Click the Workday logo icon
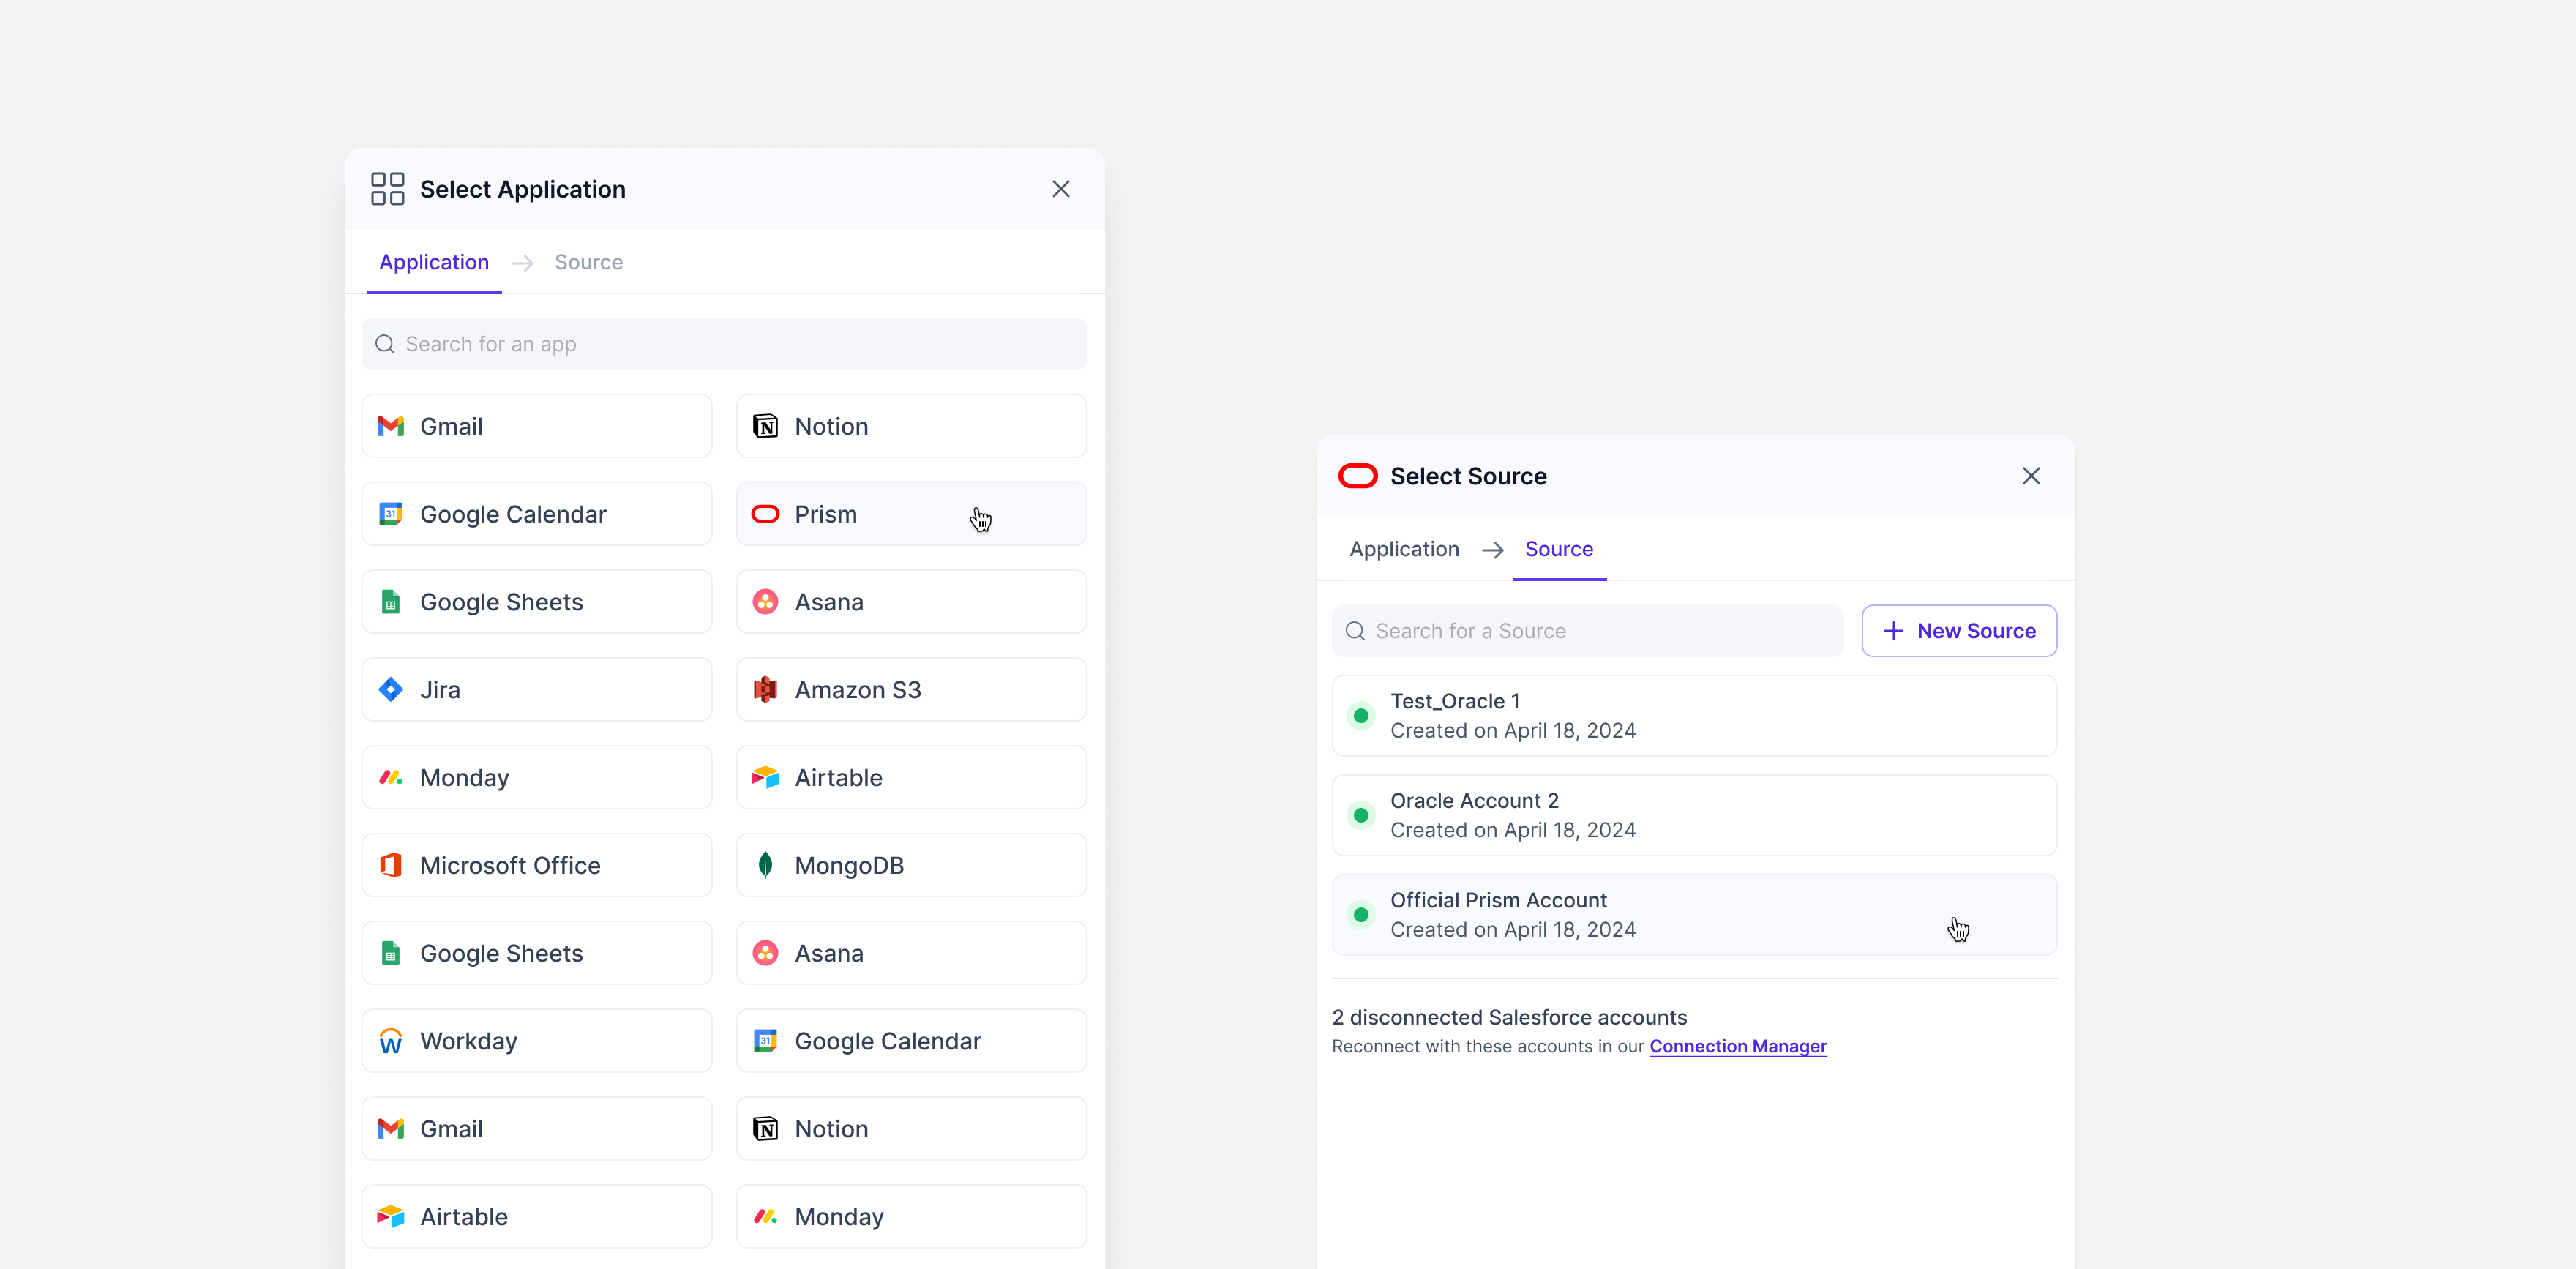 pos(390,1041)
